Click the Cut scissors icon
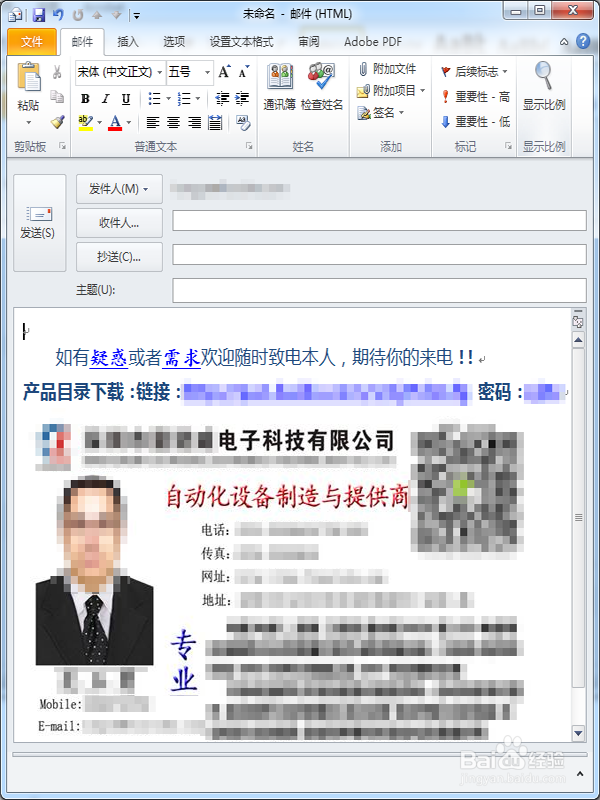The width and height of the screenshot is (600, 800). [x=57, y=72]
